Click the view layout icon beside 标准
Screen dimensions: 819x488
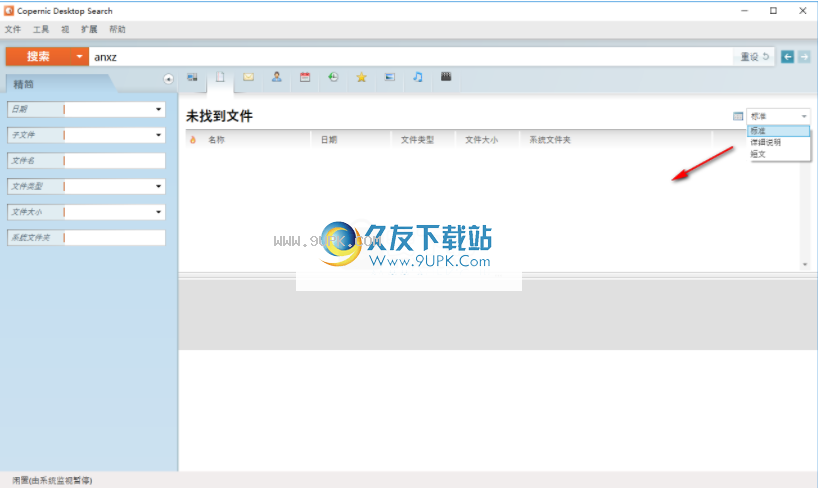738,117
